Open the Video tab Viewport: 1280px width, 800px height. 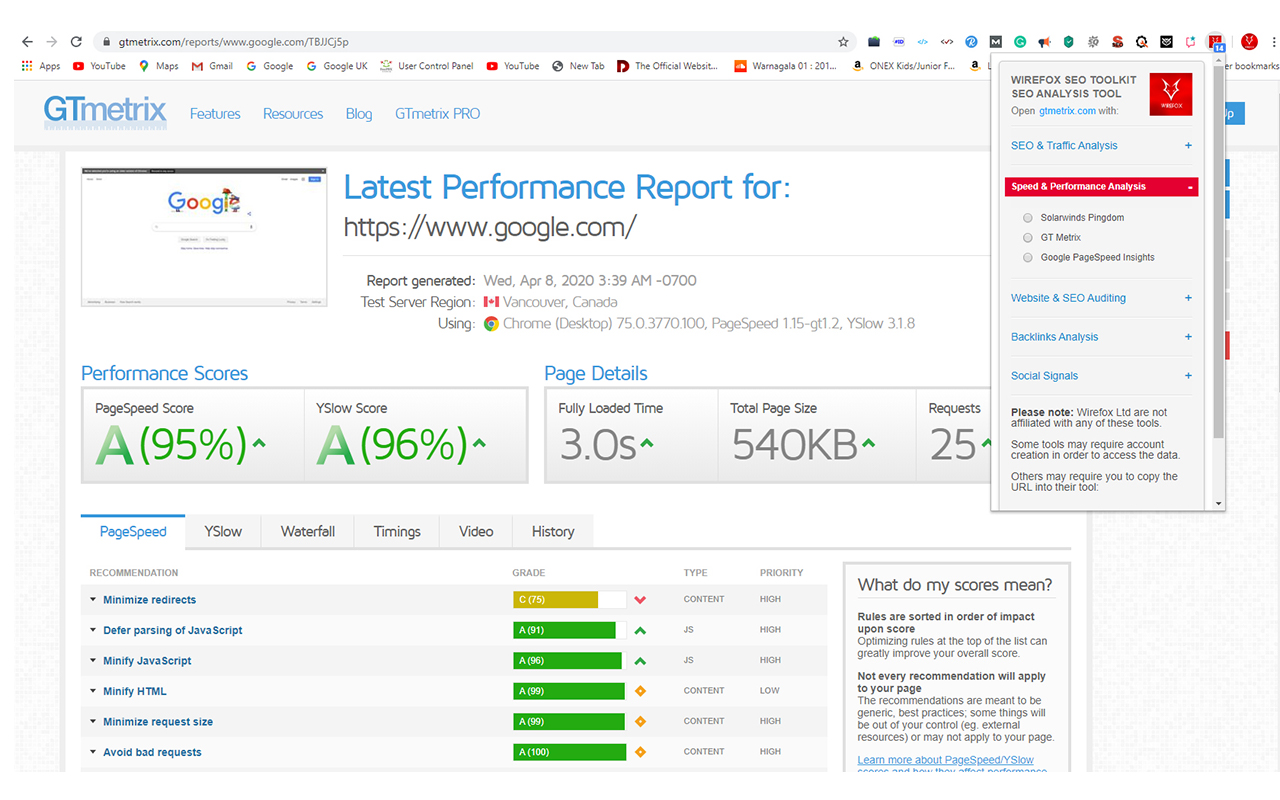pyautogui.click(x=476, y=532)
